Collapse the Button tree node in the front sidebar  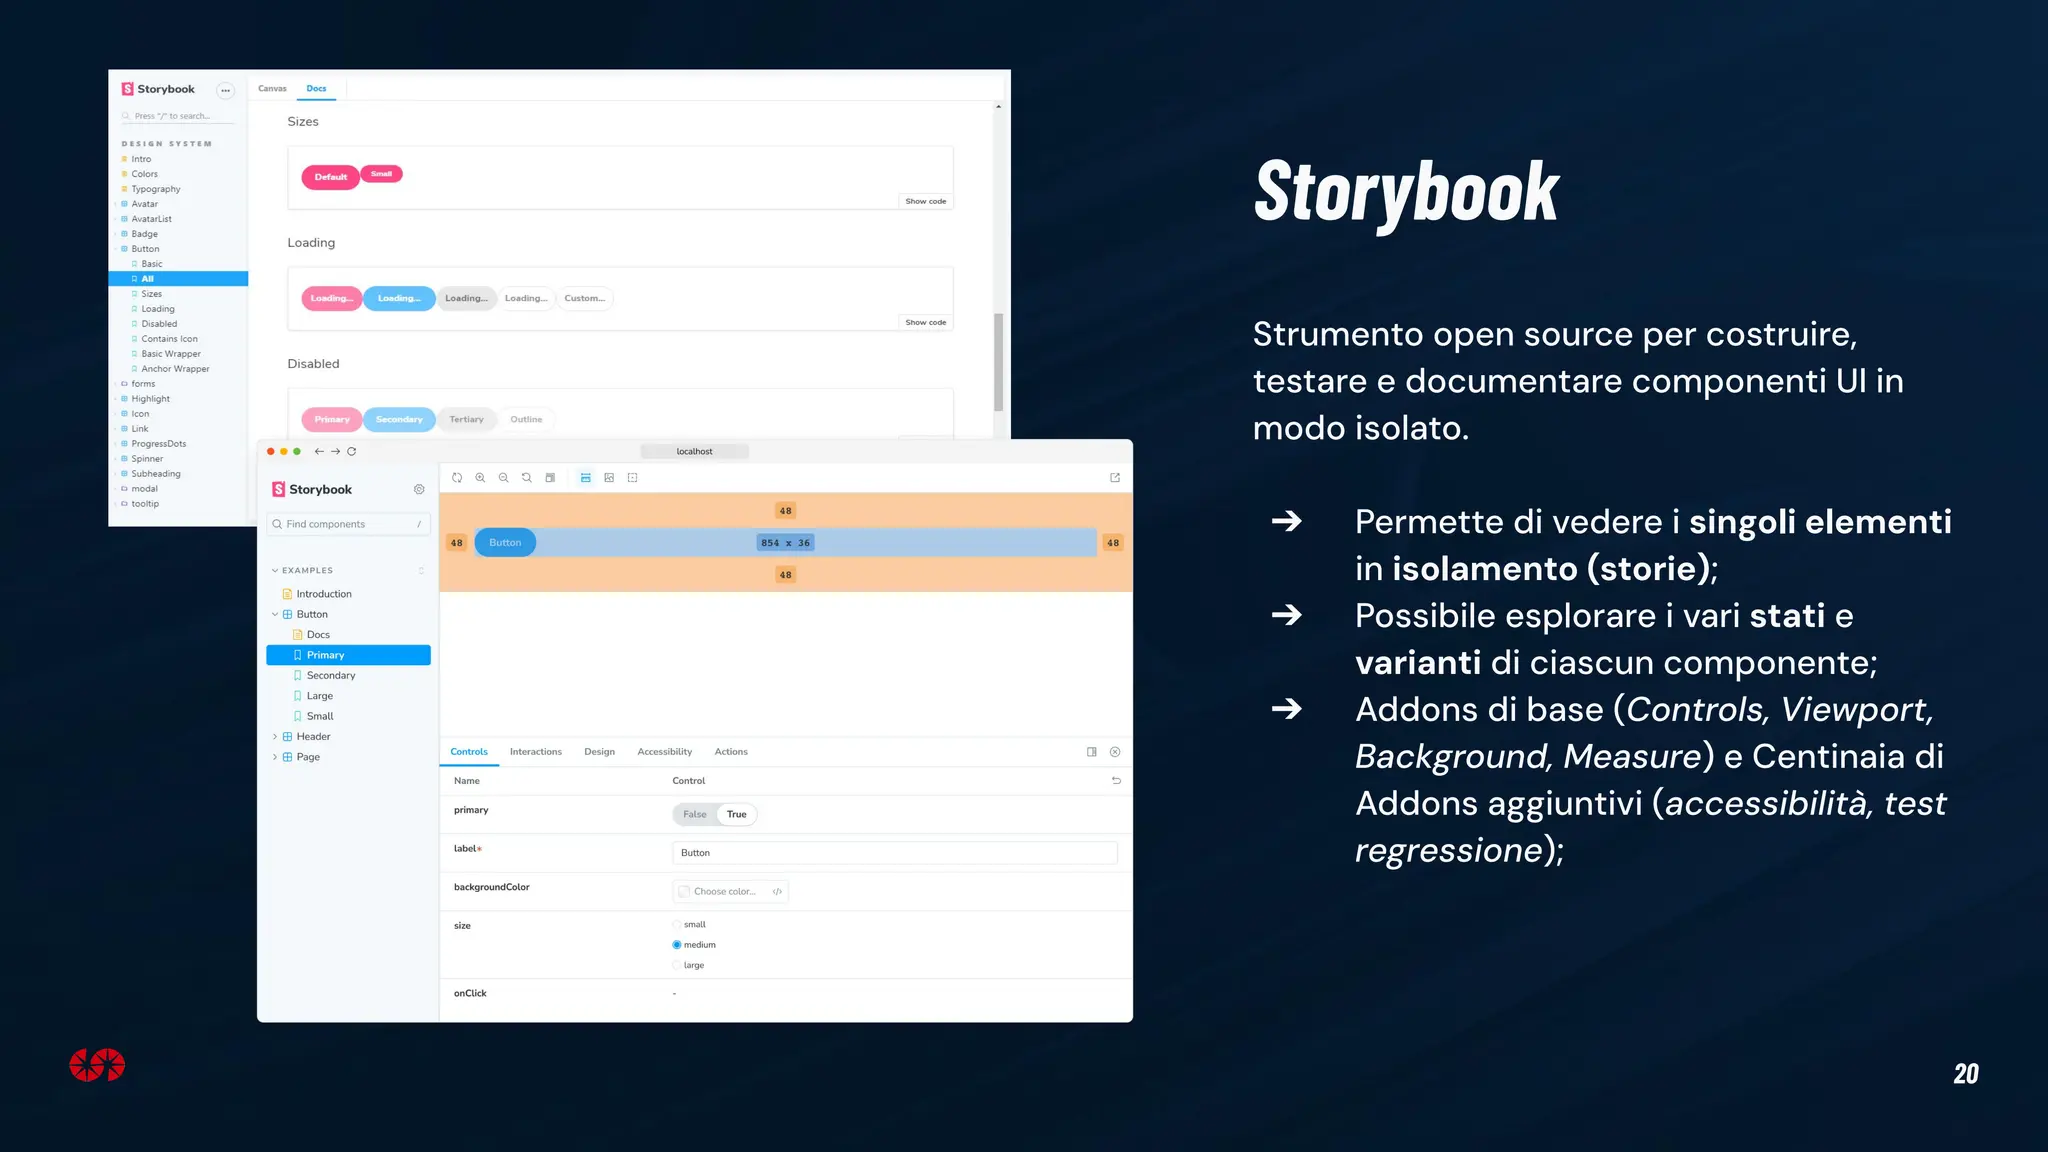point(275,615)
